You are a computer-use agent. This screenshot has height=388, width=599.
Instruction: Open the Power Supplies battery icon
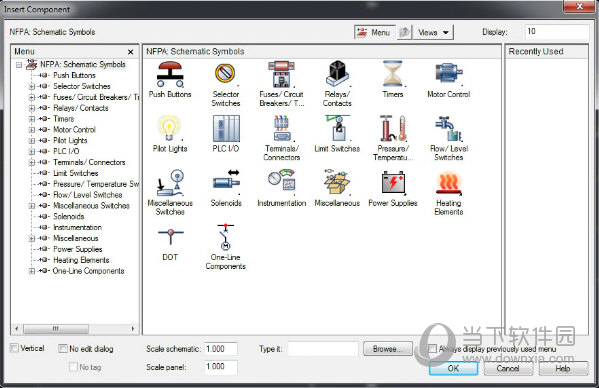tap(393, 183)
